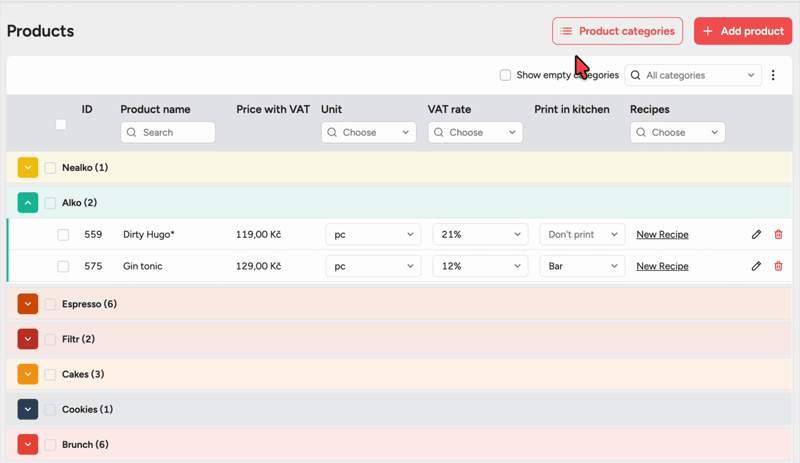
Task: Open the three-dot options menu
Action: (773, 75)
